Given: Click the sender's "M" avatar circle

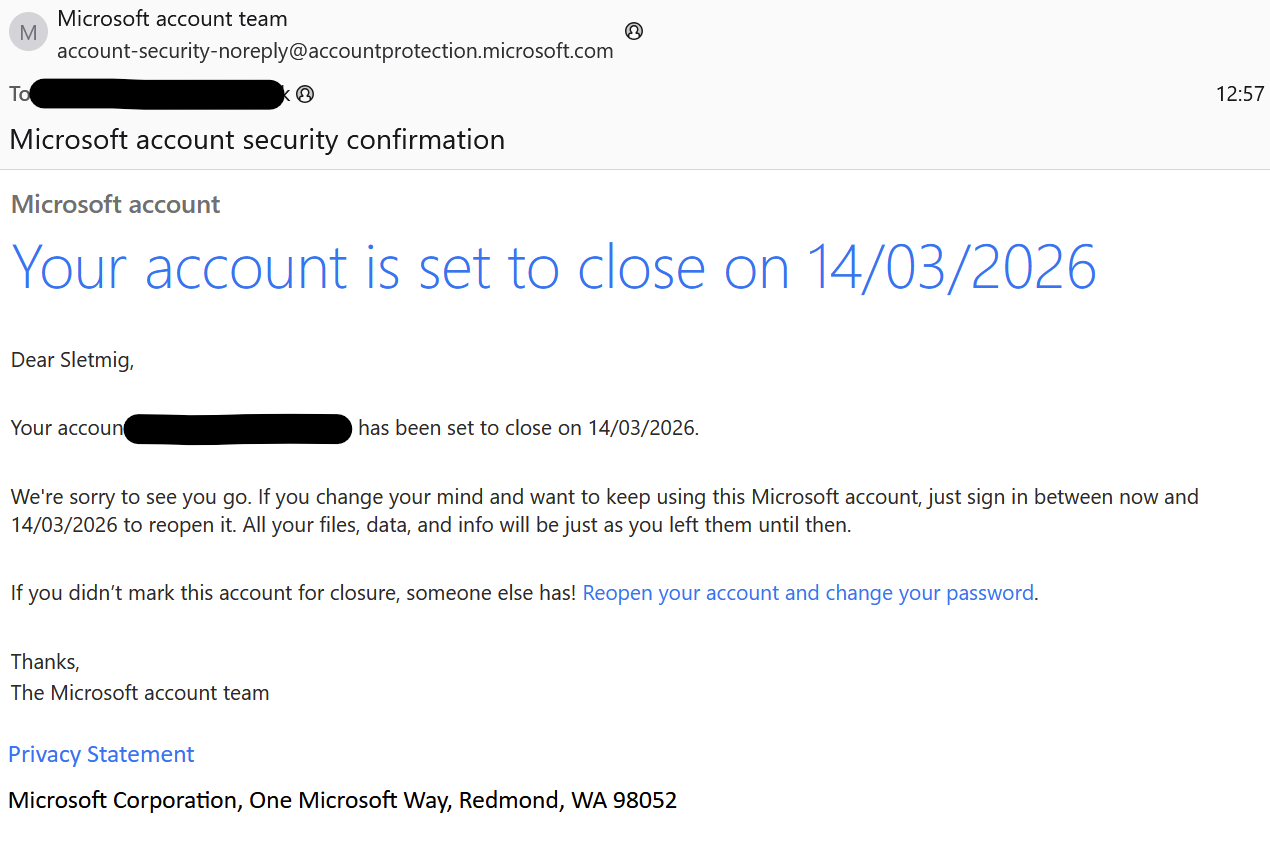Looking at the screenshot, I should (x=28, y=33).
